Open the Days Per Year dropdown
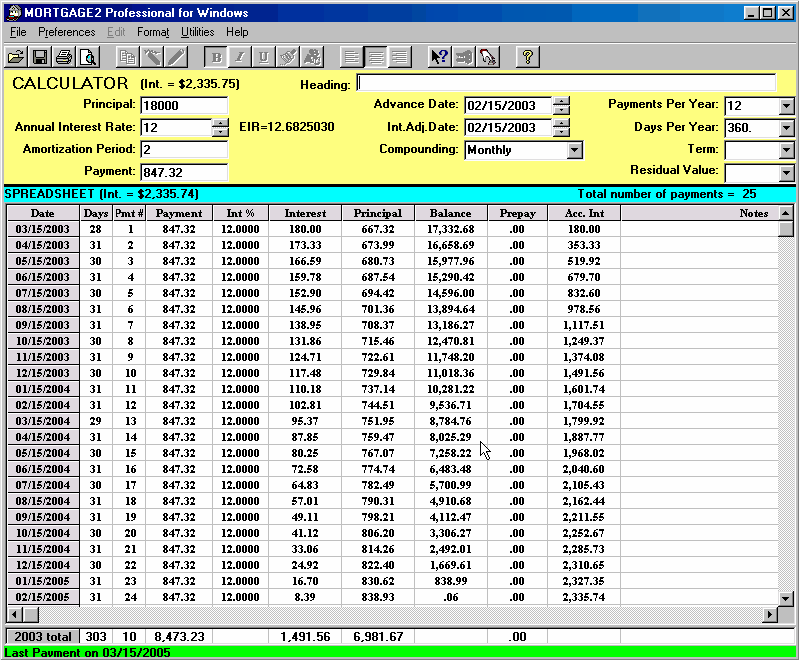Image resolution: width=799 pixels, height=660 pixels. 785,128
